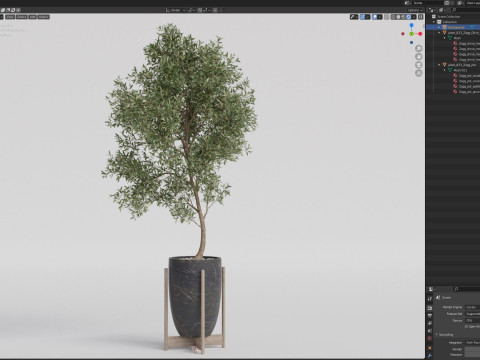
Task: Open the outliner display mode dropdown
Action: pos(432,10)
